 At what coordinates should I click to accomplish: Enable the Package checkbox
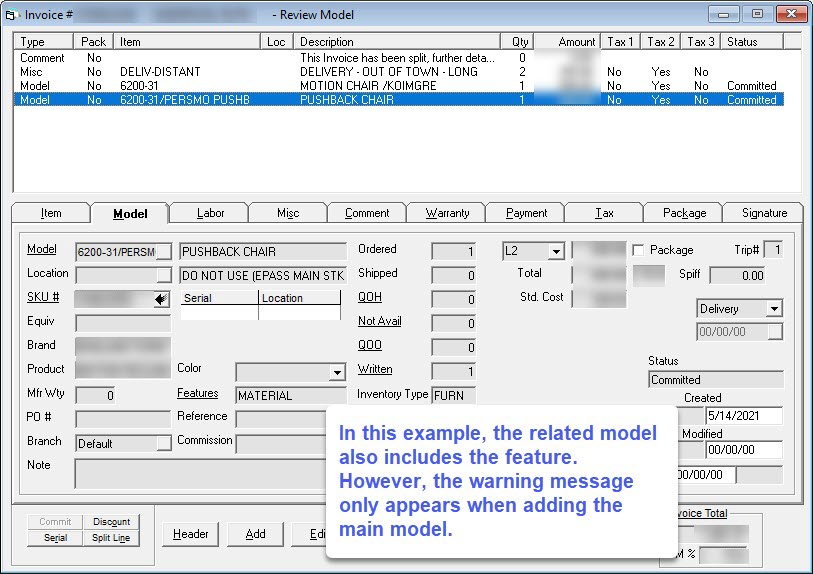[x=638, y=250]
